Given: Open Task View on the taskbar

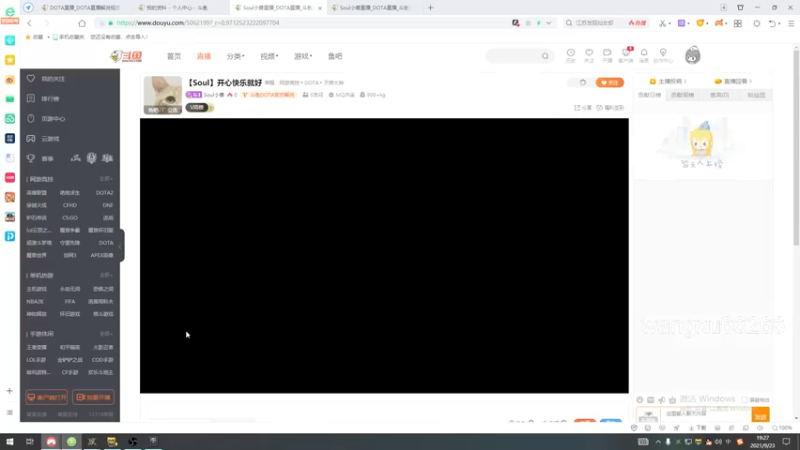Looking at the screenshot, I should pos(30,442).
